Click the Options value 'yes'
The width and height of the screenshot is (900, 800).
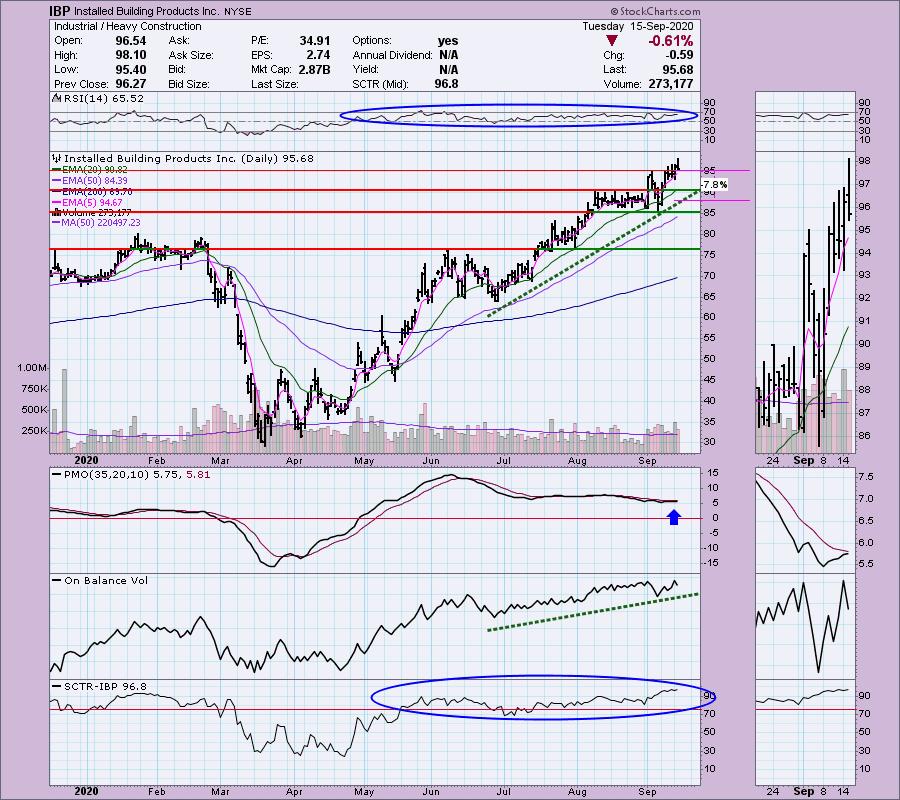[x=448, y=41]
